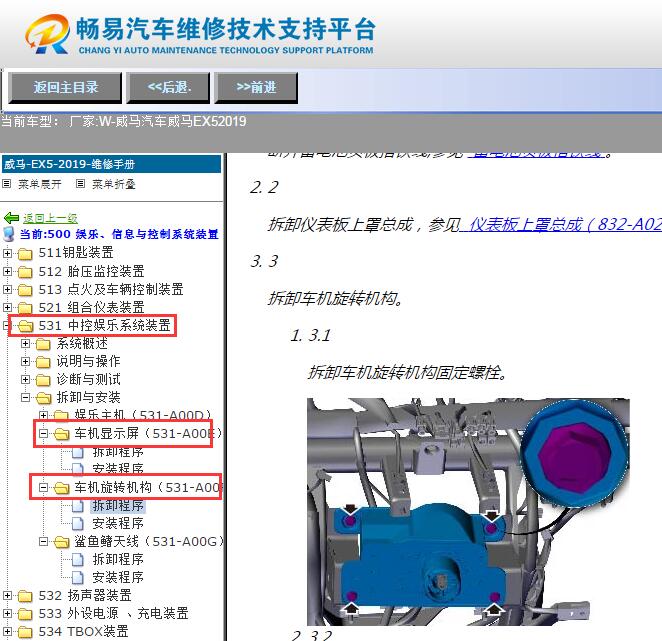This screenshot has height=641, width=662.
Task: Expand the 说明与操作 folder node
Action: [x=25, y=362]
